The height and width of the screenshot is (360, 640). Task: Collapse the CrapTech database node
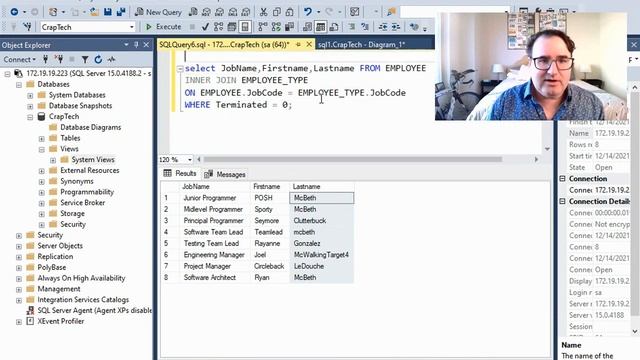click(30, 117)
